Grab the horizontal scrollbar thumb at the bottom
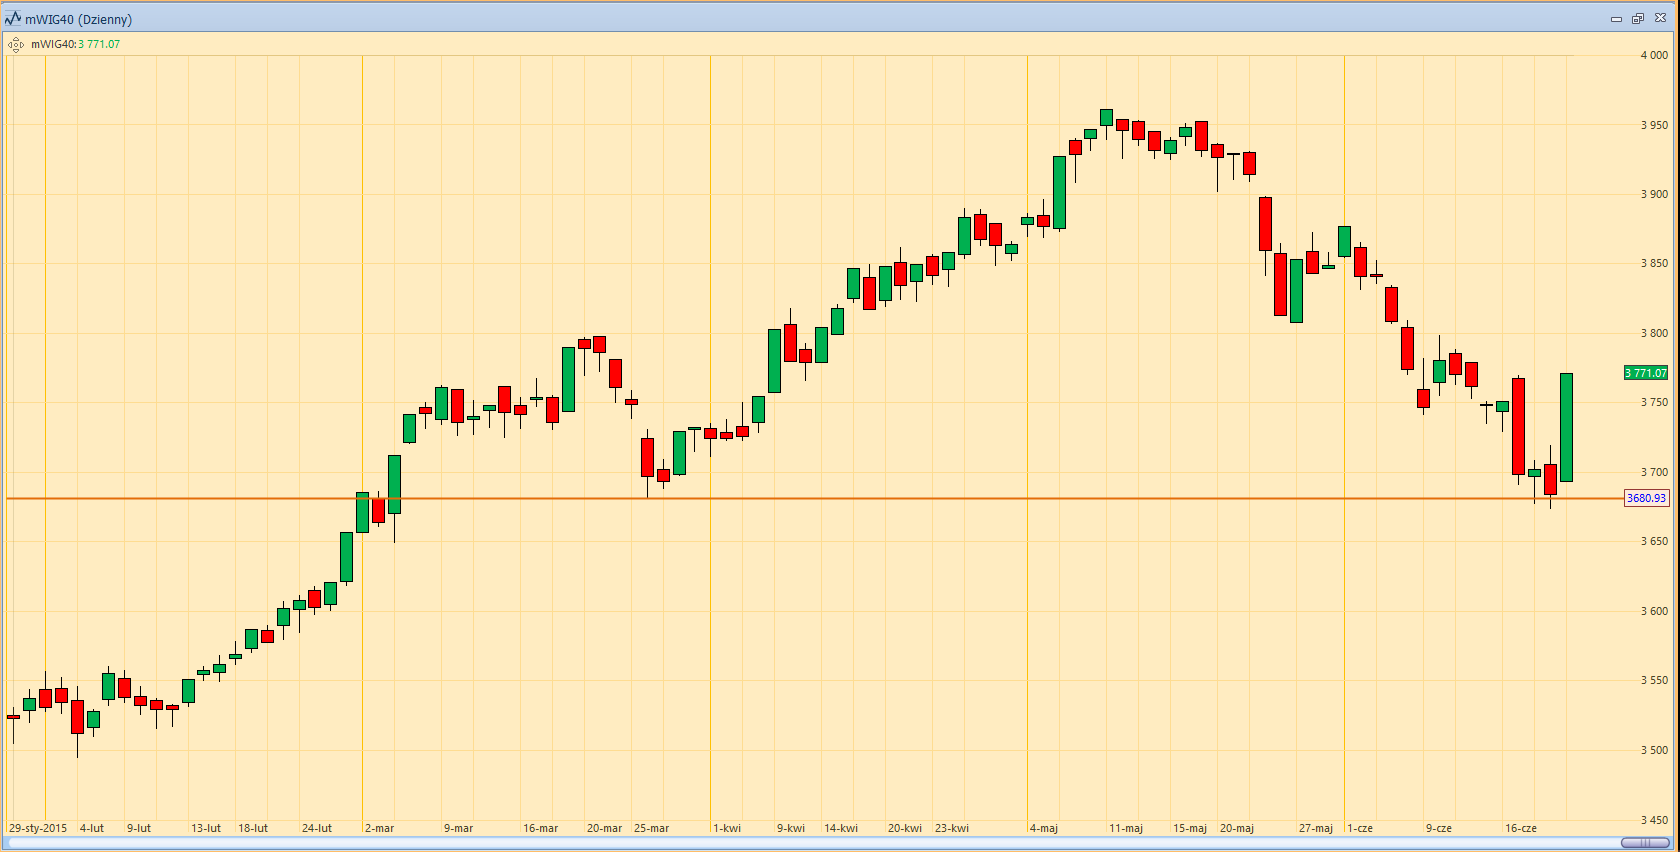 point(1645,843)
